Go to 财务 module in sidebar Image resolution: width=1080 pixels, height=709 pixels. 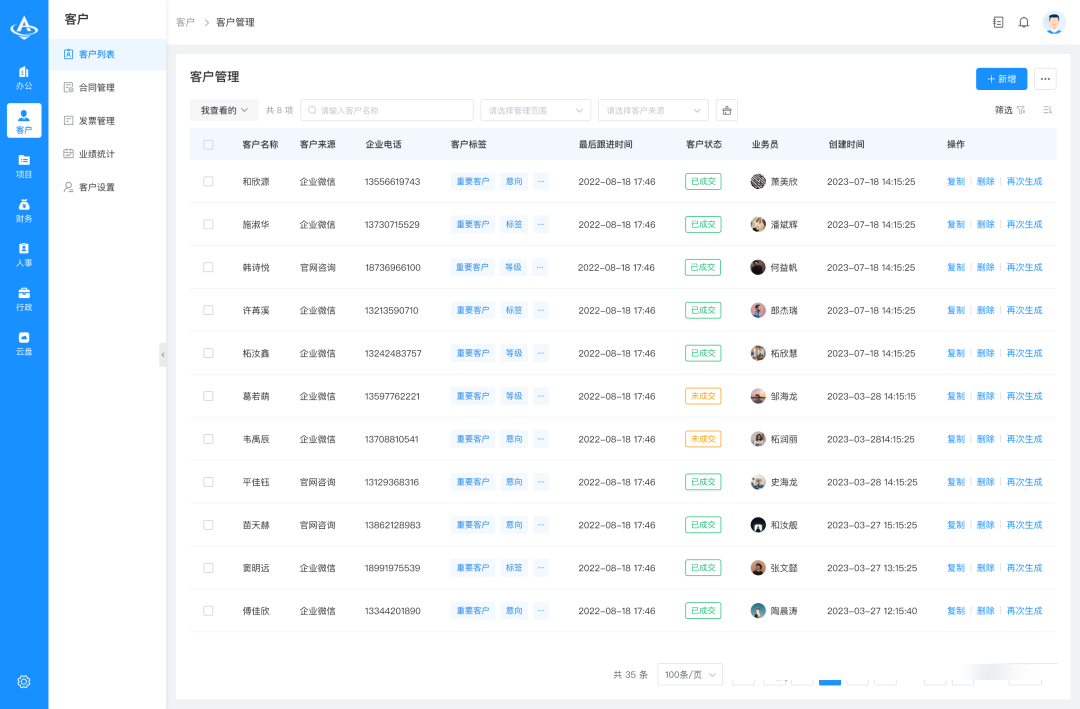point(24,210)
